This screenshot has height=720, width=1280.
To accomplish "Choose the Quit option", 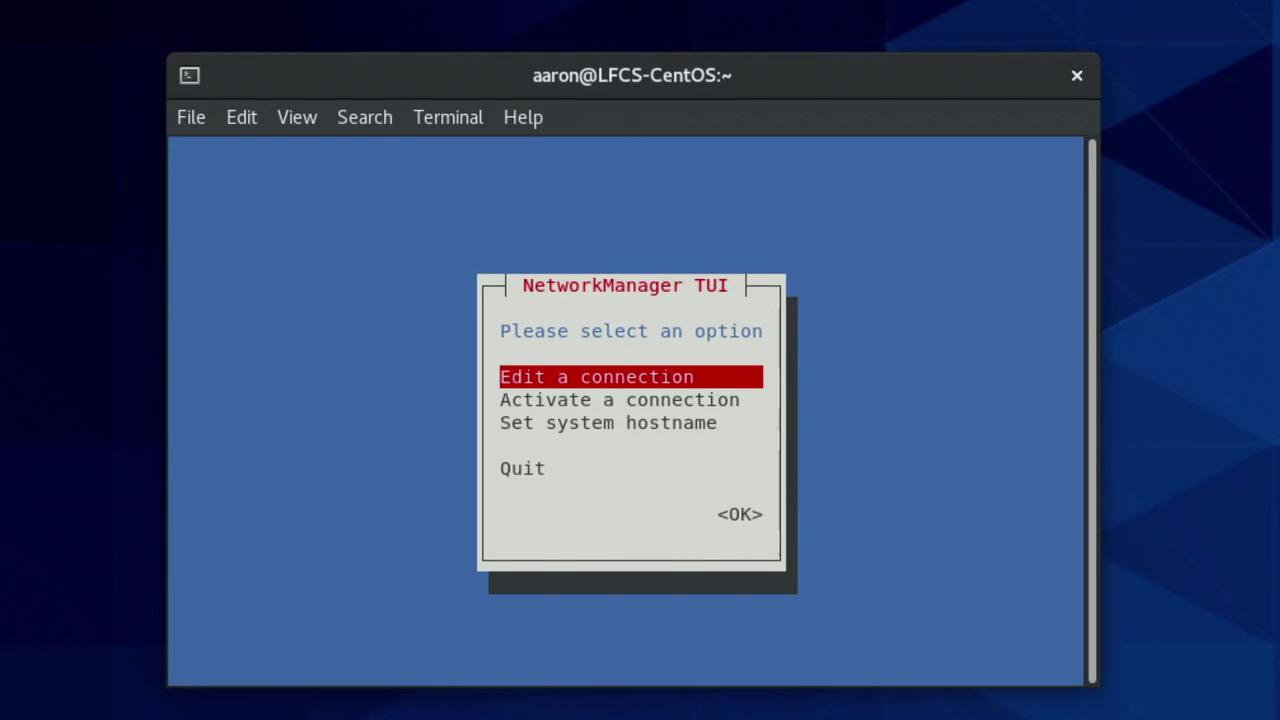I will coord(522,469).
